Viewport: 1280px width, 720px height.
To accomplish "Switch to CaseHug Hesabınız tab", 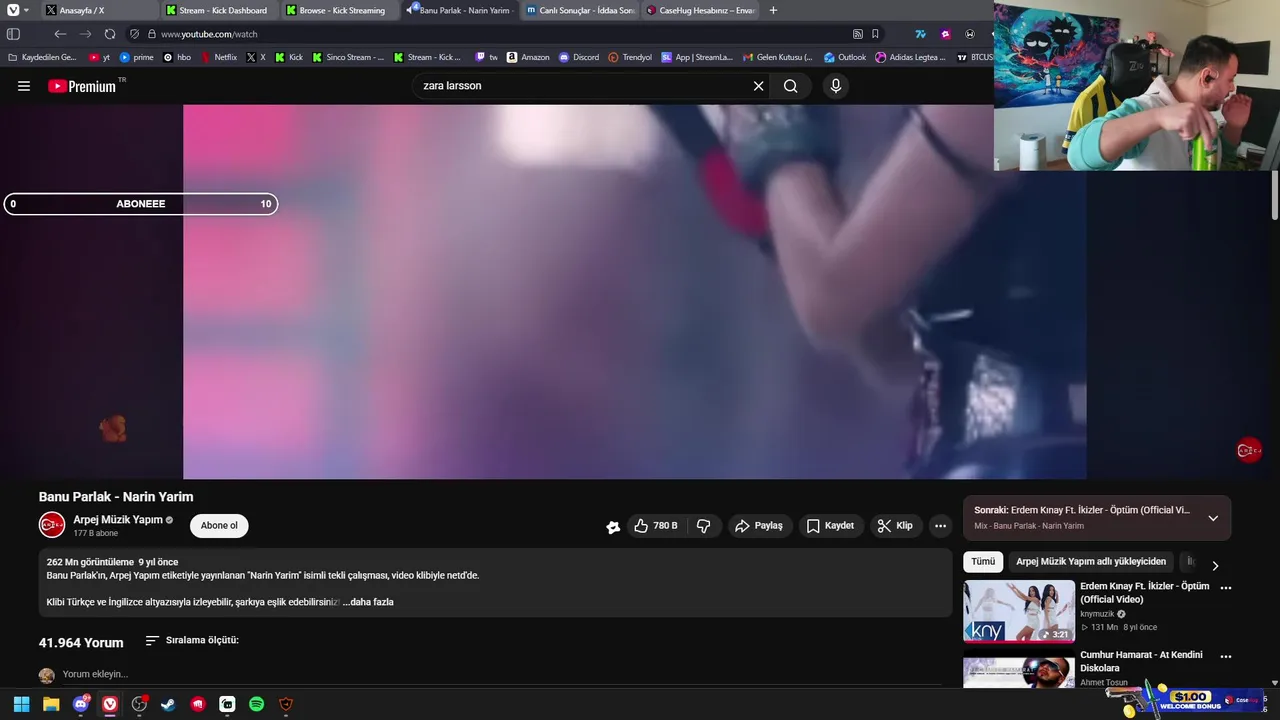I will pos(700,10).
